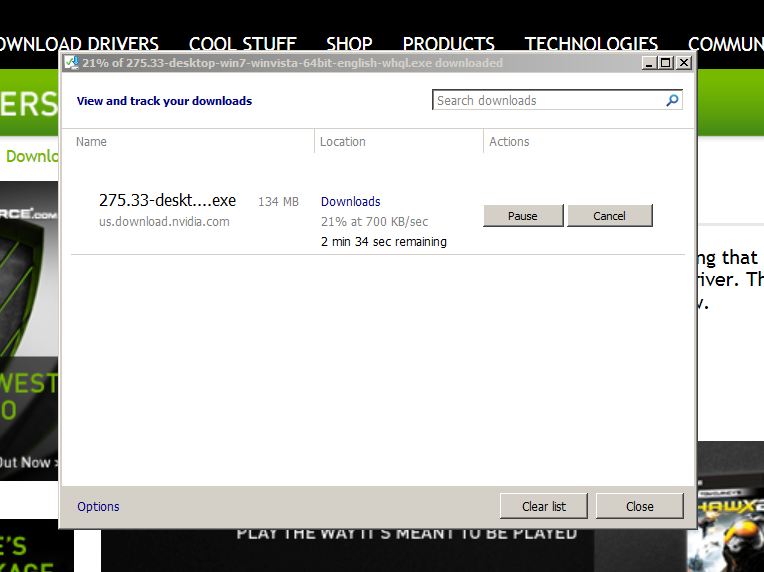Open COMMUNITY menu on NVIDIA site
The width and height of the screenshot is (764, 572).
click(726, 44)
